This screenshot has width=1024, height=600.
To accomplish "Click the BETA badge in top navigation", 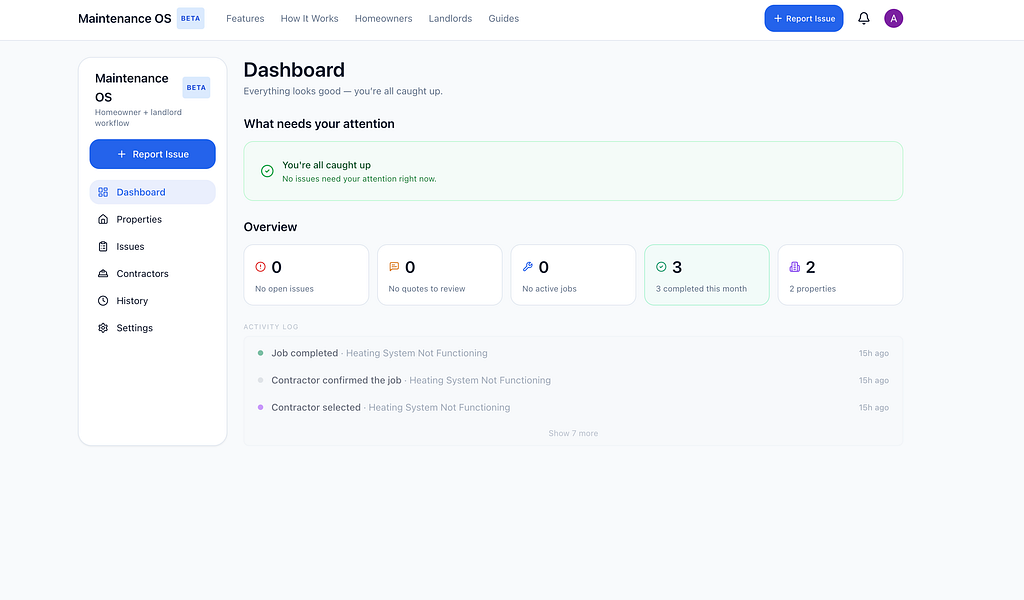I will tap(191, 18).
